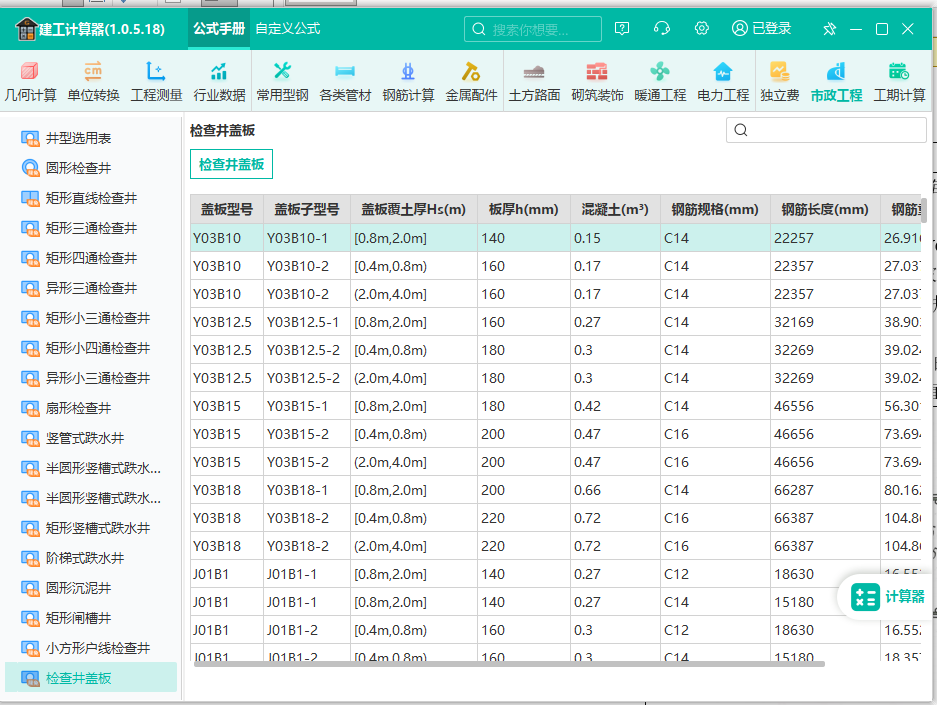Open settings via the gear icon

coord(702,29)
